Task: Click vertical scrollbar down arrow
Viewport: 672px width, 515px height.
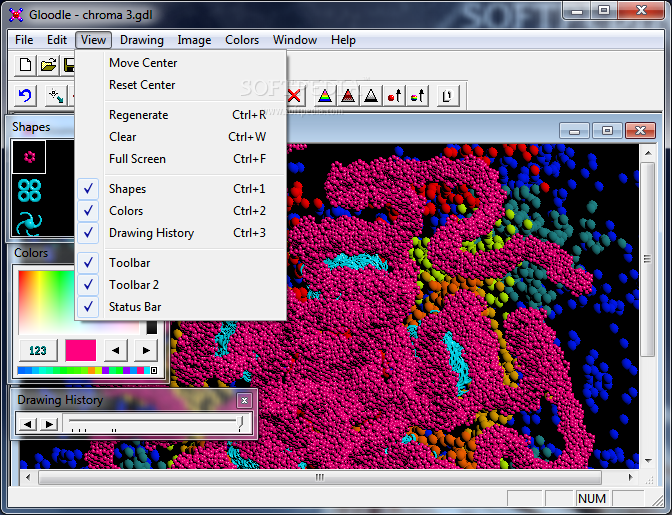Action: click(x=648, y=461)
